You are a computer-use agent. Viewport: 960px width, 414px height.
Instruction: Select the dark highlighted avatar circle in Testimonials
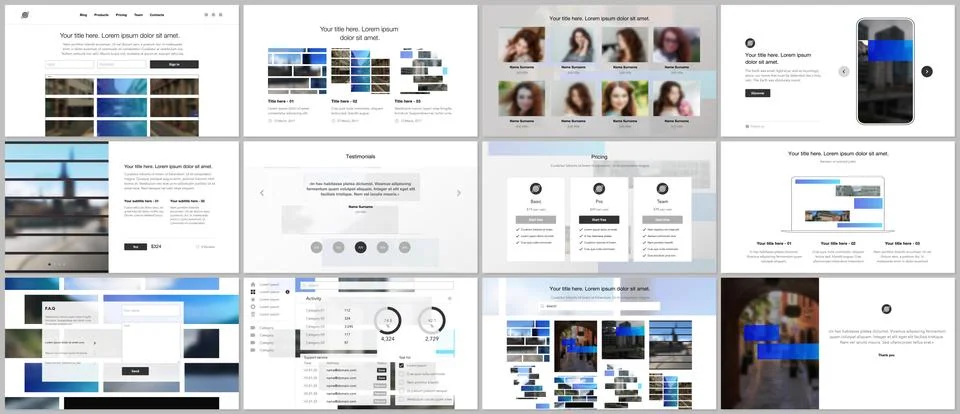(x=361, y=247)
